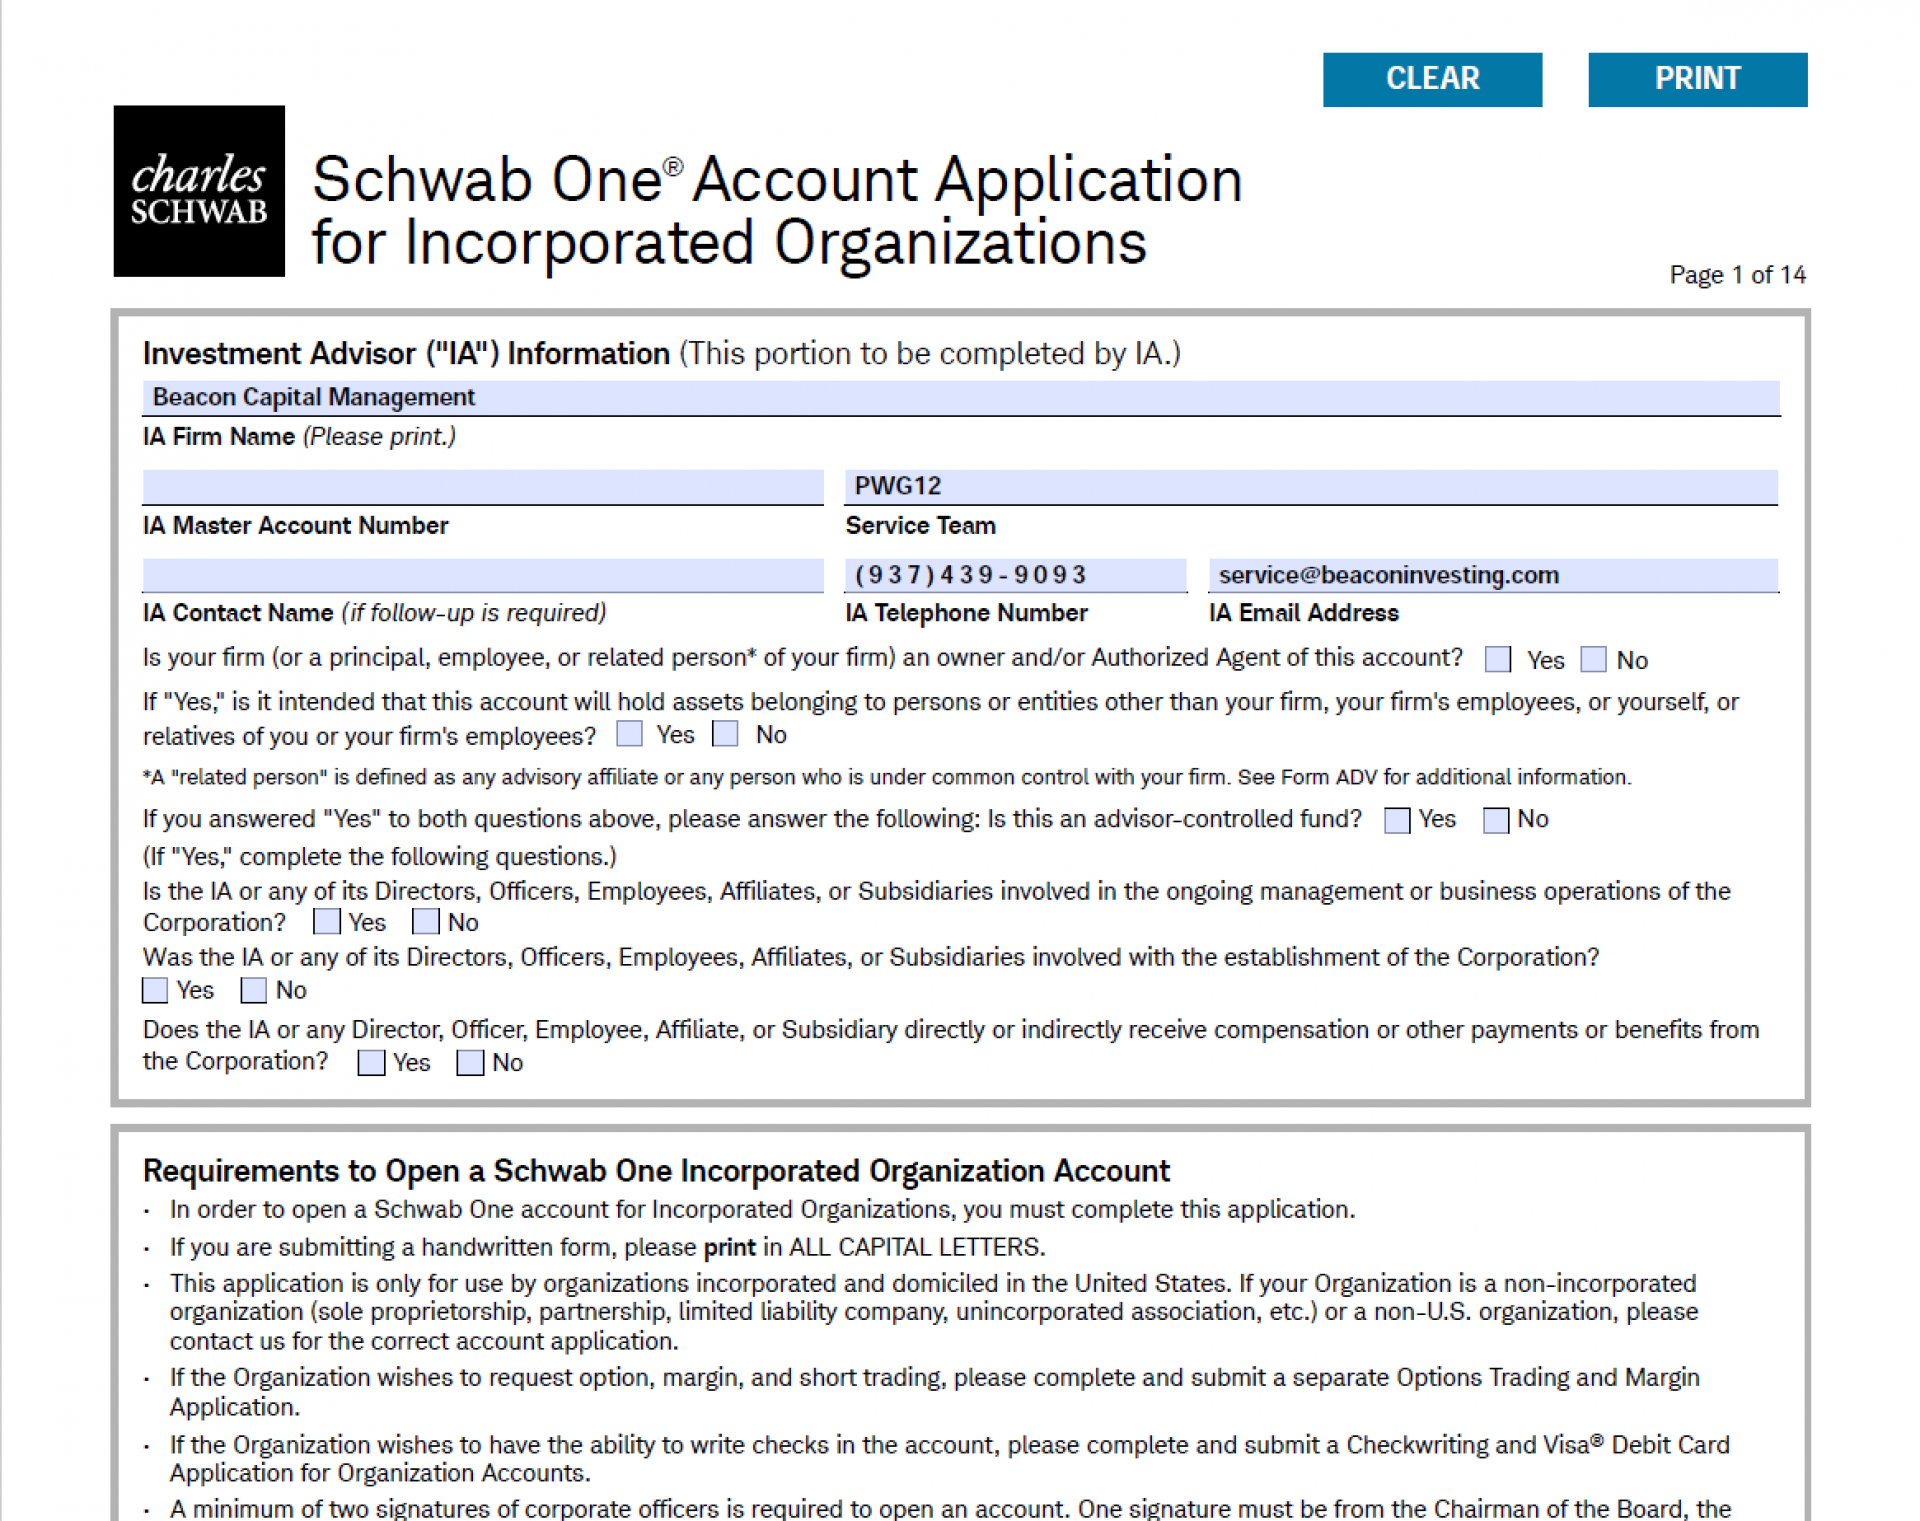Check Yes for firm is owner/Authorized Agent
This screenshot has height=1521, width=1920.
1497,659
